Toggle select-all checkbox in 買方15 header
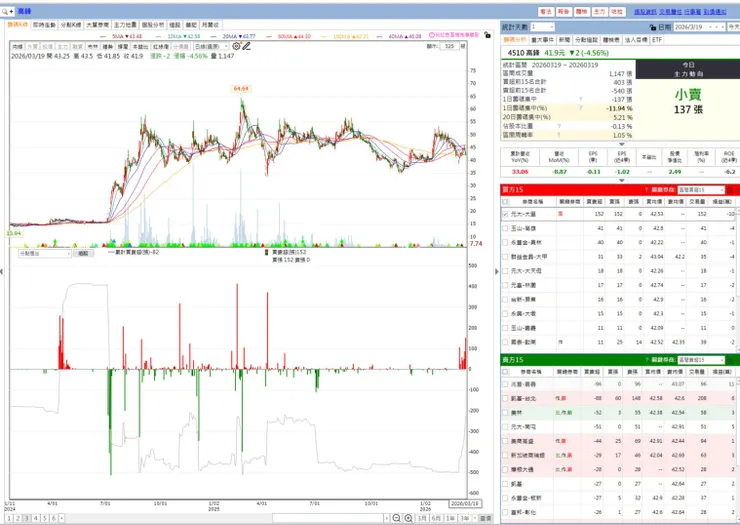740x525 pixels. tap(506, 202)
